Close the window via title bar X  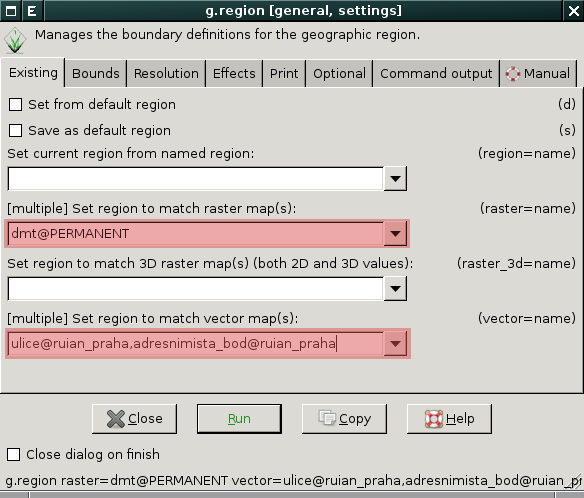[574, 10]
